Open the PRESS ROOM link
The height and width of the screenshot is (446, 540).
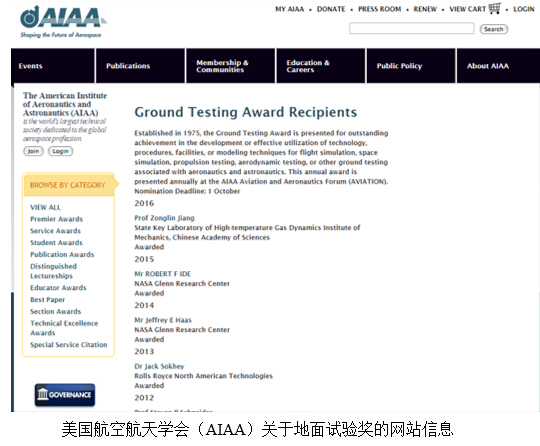pos(380,9)
